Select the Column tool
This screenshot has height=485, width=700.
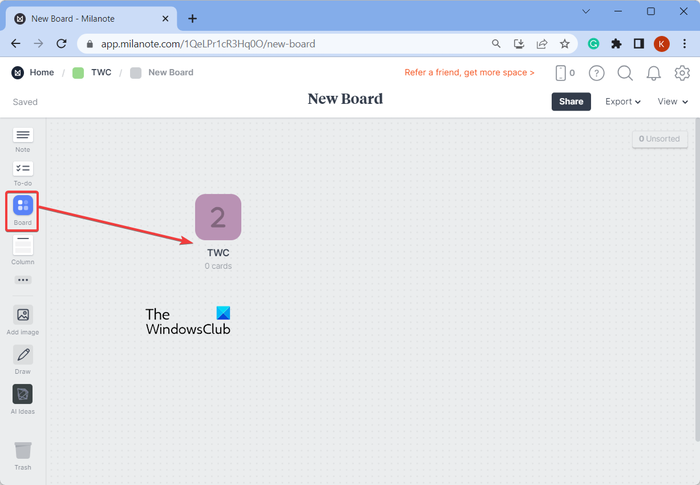pyautogui.click(x=23, y=245)
